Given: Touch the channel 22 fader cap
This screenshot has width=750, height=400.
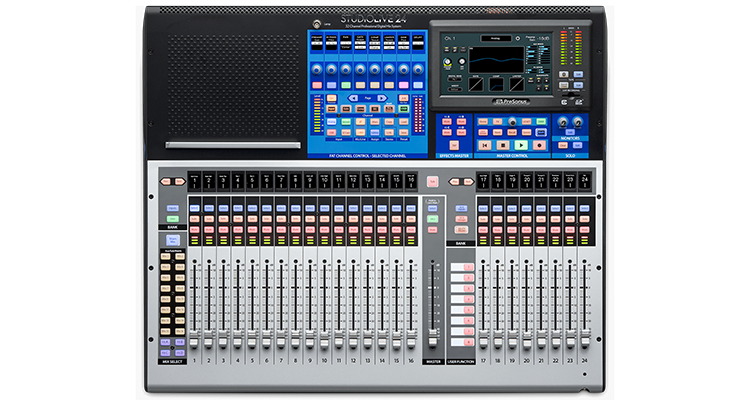Looking at the screenshot, I should pyautogui.click(x=556, y=339).
